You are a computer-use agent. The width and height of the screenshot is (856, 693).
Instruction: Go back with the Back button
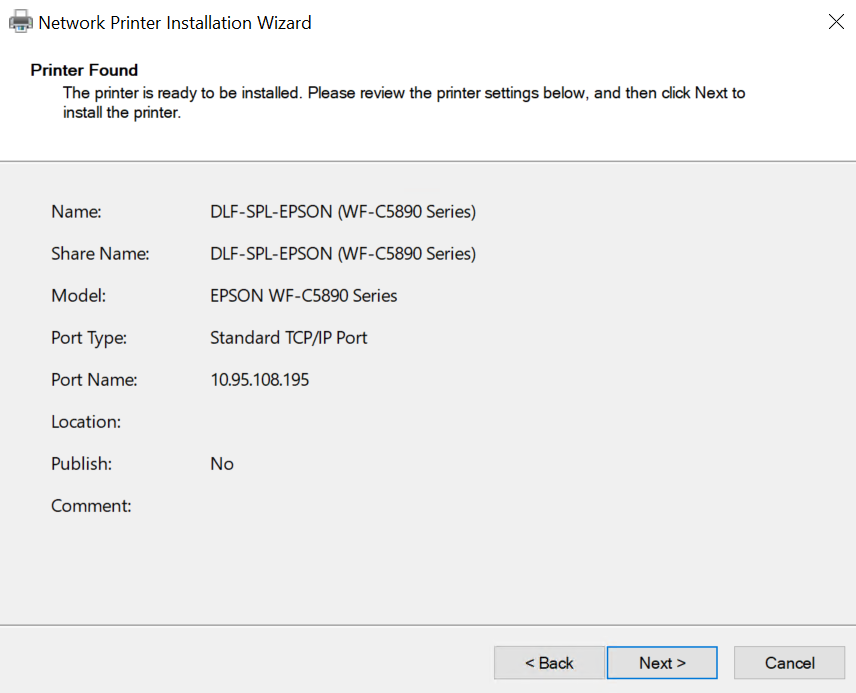click(x=549, y=663)
